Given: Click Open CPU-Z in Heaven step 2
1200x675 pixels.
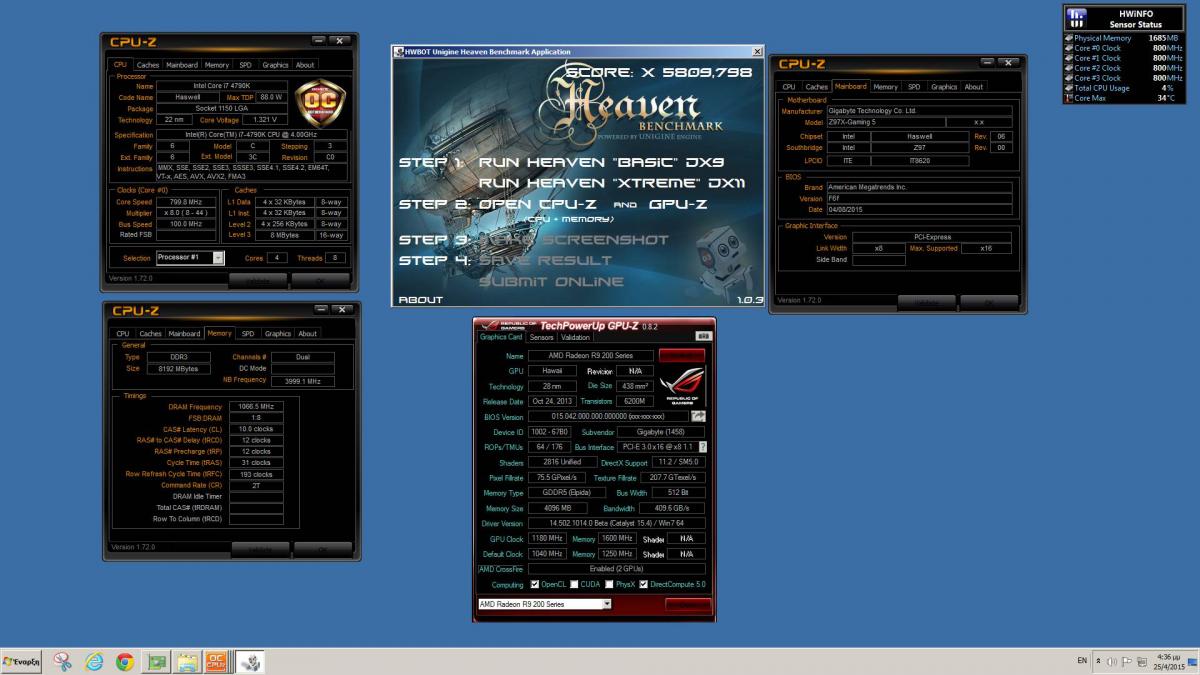Looking at the screenshot, I should 539,204.
